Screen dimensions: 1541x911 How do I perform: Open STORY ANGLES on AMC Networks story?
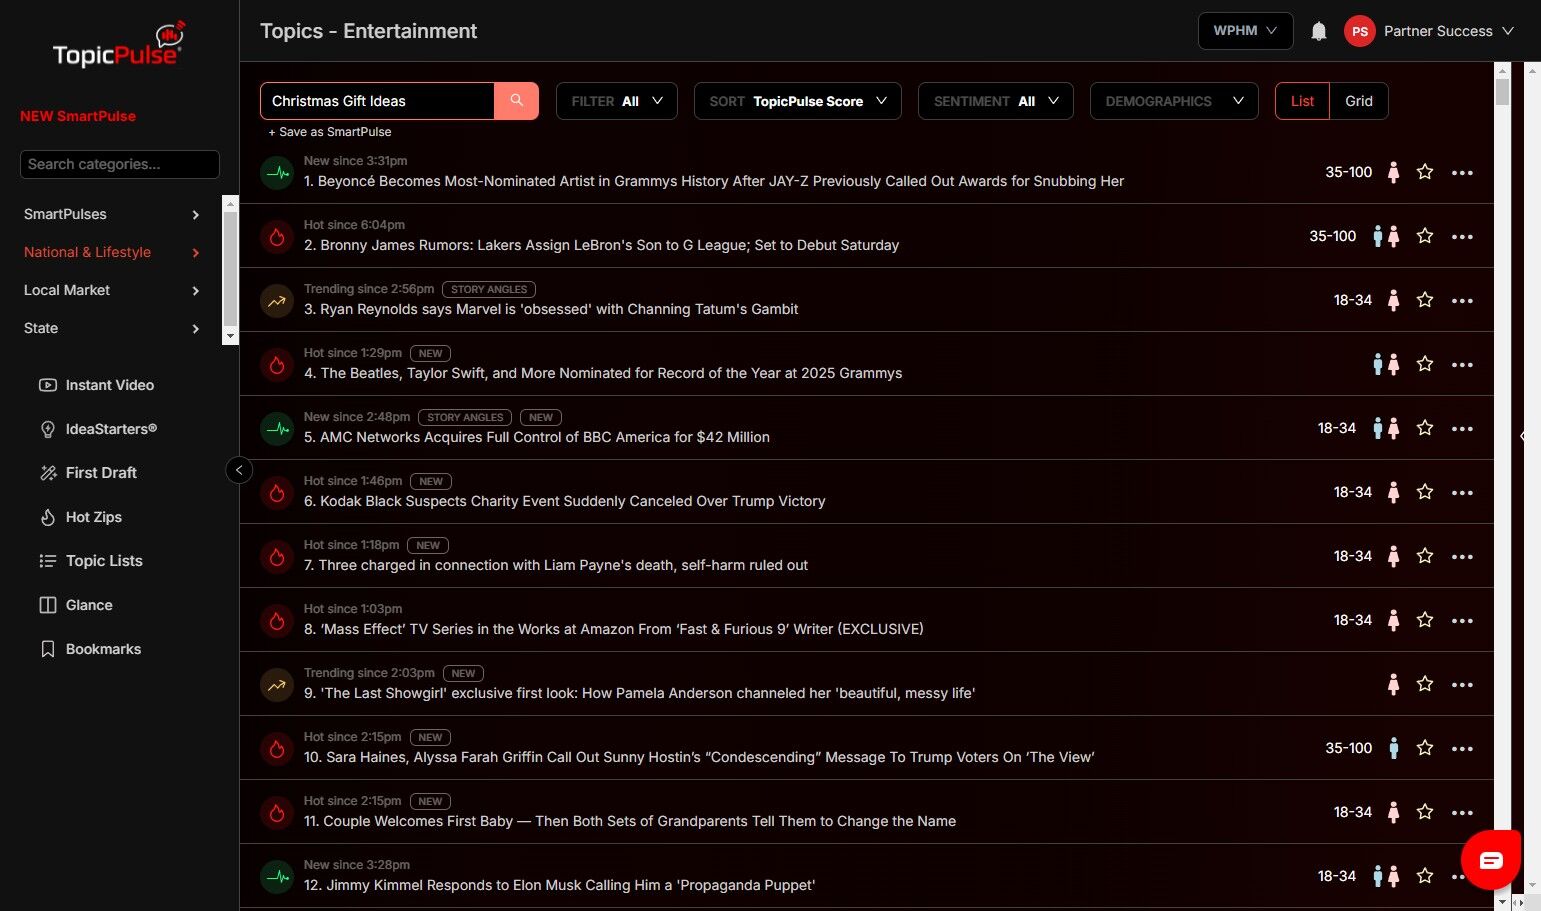465,417
